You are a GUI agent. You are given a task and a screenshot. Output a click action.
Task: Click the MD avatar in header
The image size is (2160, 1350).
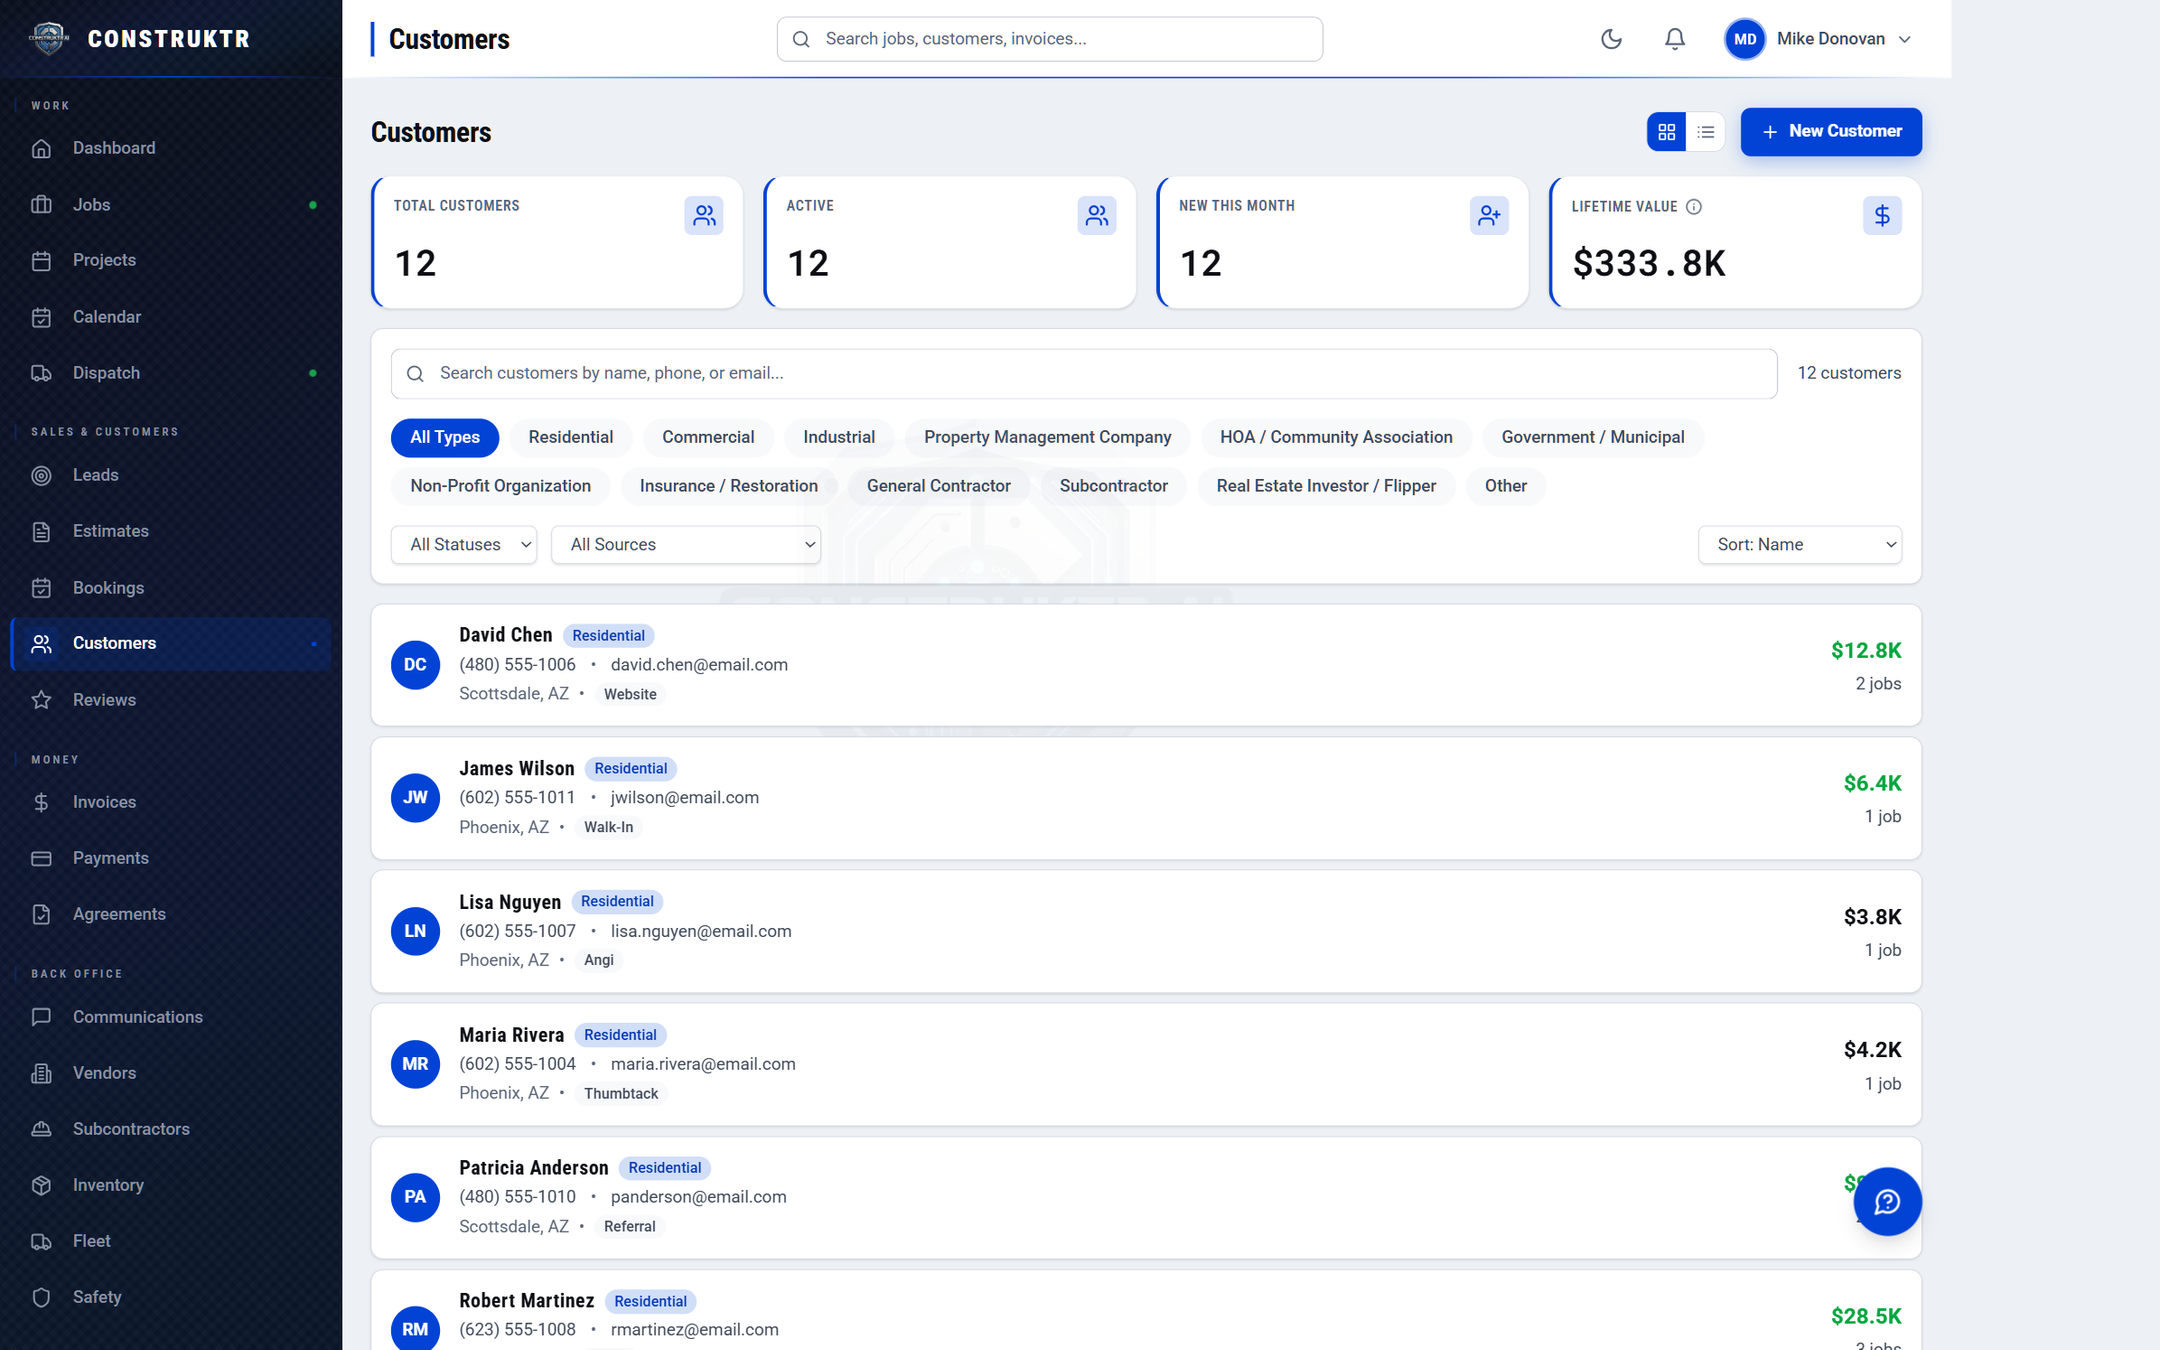[x=1745, y=39]
